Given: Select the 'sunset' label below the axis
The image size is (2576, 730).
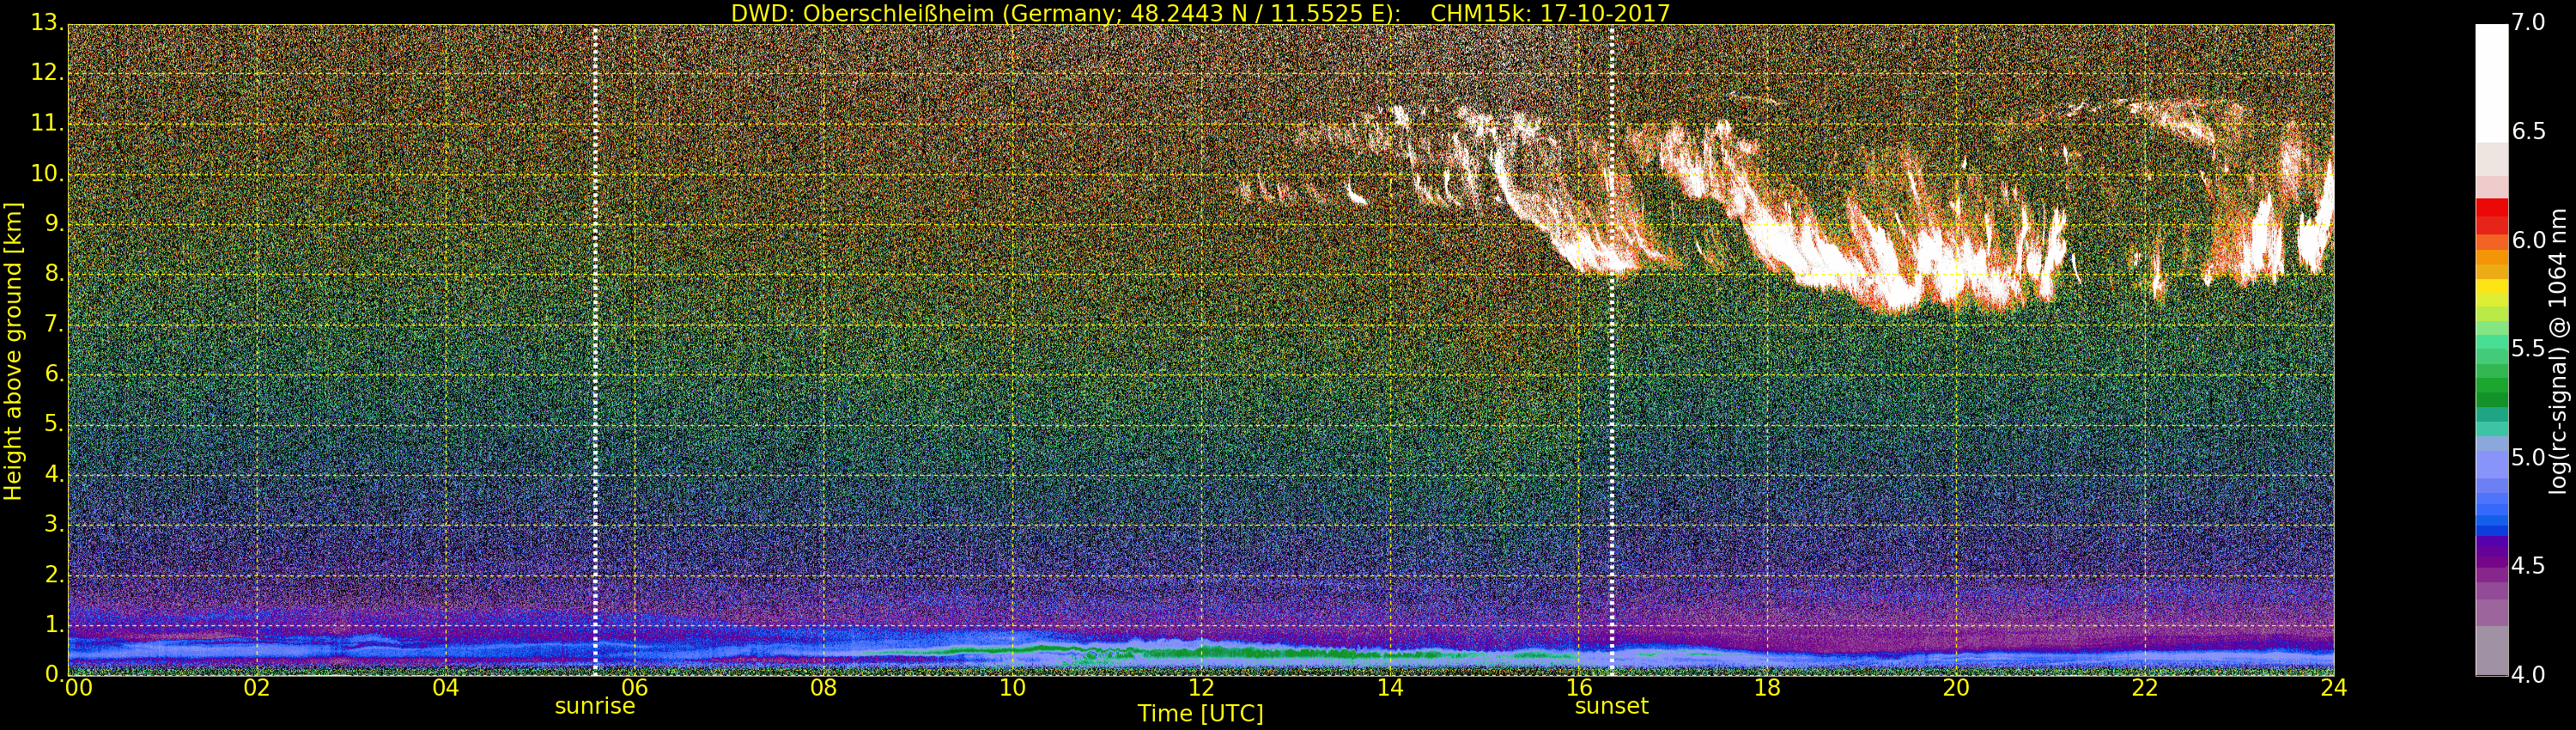Looking at the screenshot, I should coord(1611,706).
